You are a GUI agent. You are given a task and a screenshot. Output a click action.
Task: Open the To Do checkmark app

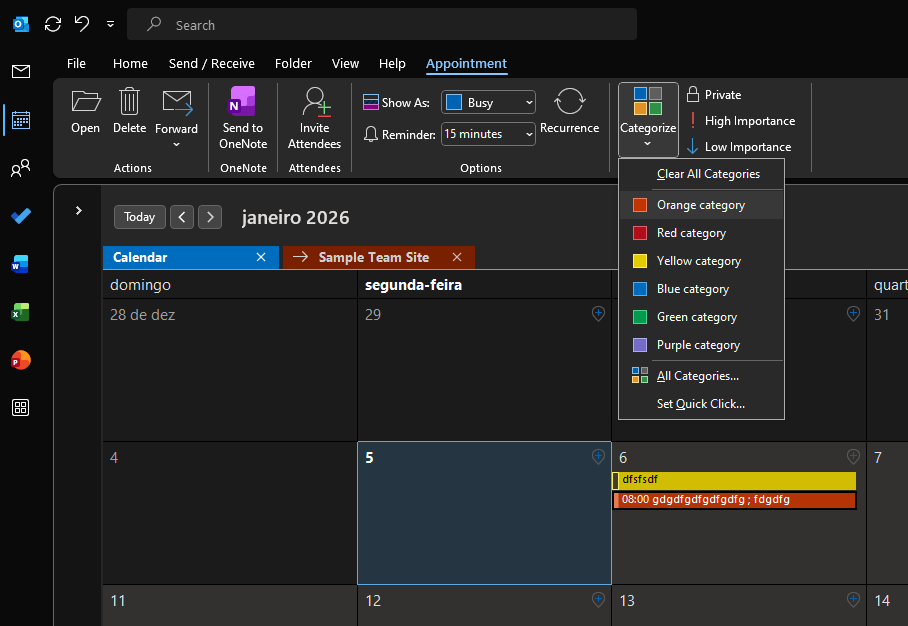[x=21, y=216]
